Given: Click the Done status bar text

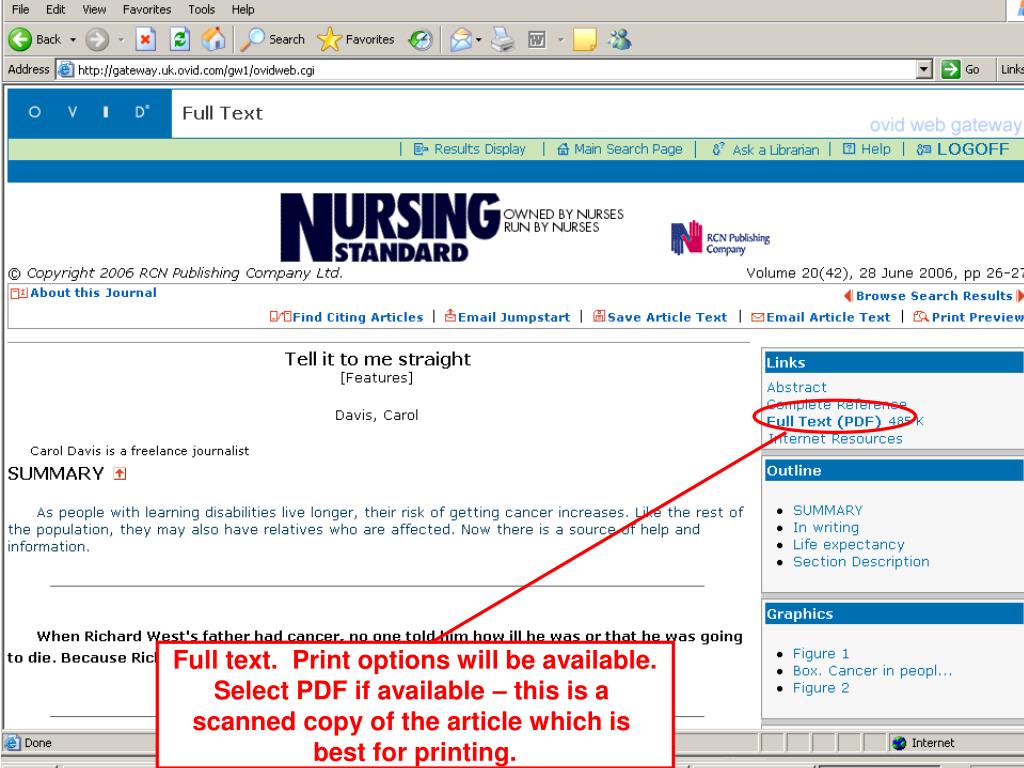Looking at the screenshot, I should (38, 743).
